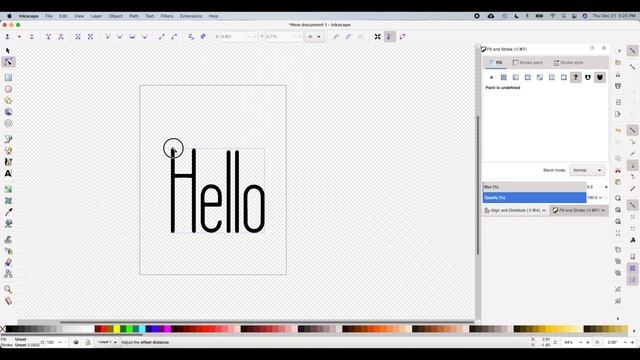Select the Spray tool
The height and width of the screenshot is (360, 640).
(x=8, y=251)
